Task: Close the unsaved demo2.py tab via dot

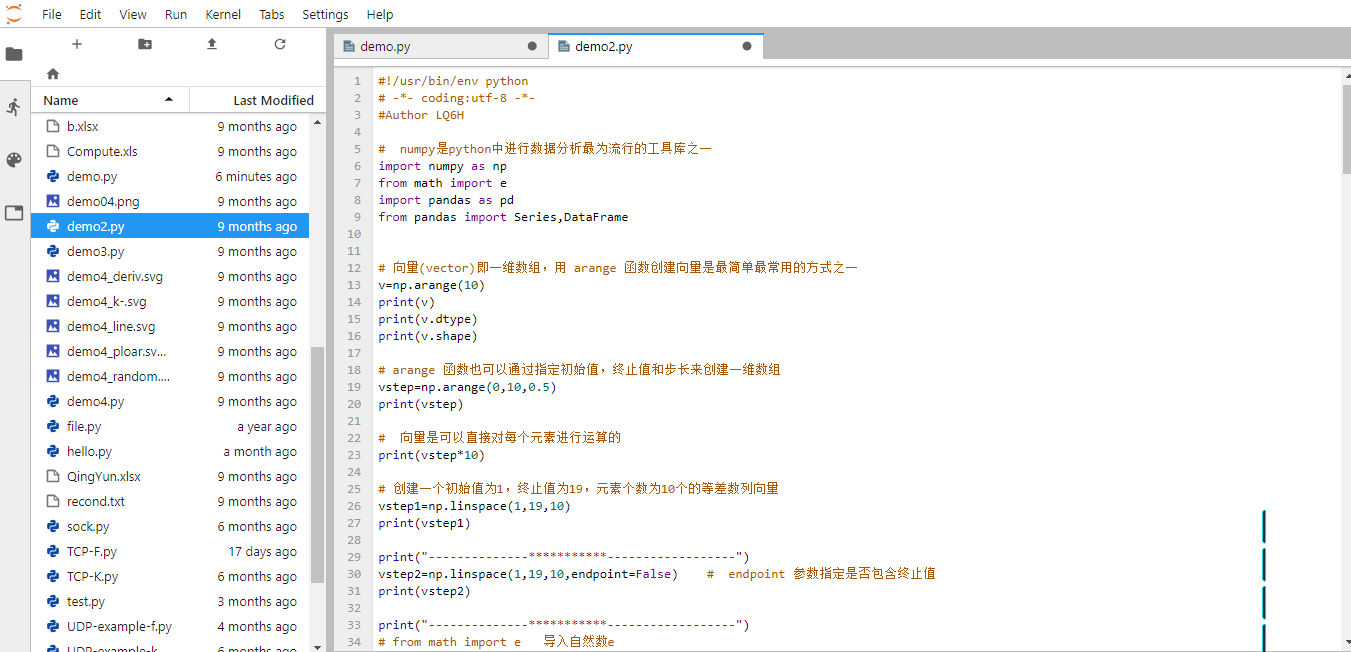Action: click(x=747, y=46)
